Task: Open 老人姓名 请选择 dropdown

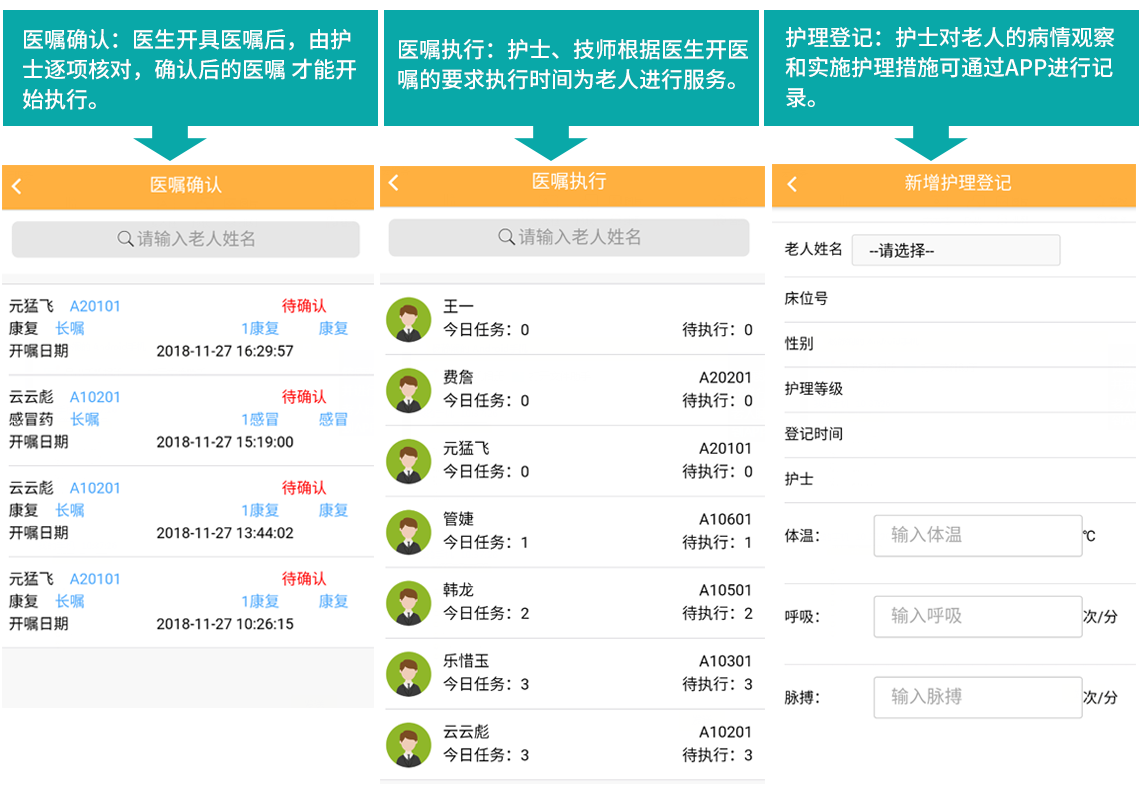Action: pyautogui.click(x=955, y=250)
